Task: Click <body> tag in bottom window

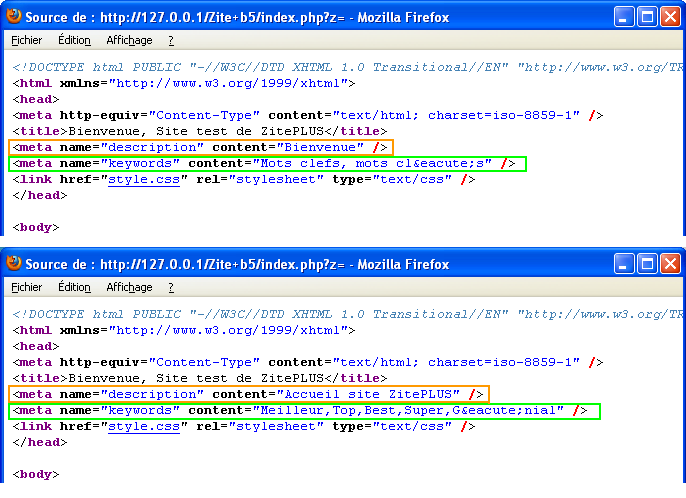Action: 36,474
